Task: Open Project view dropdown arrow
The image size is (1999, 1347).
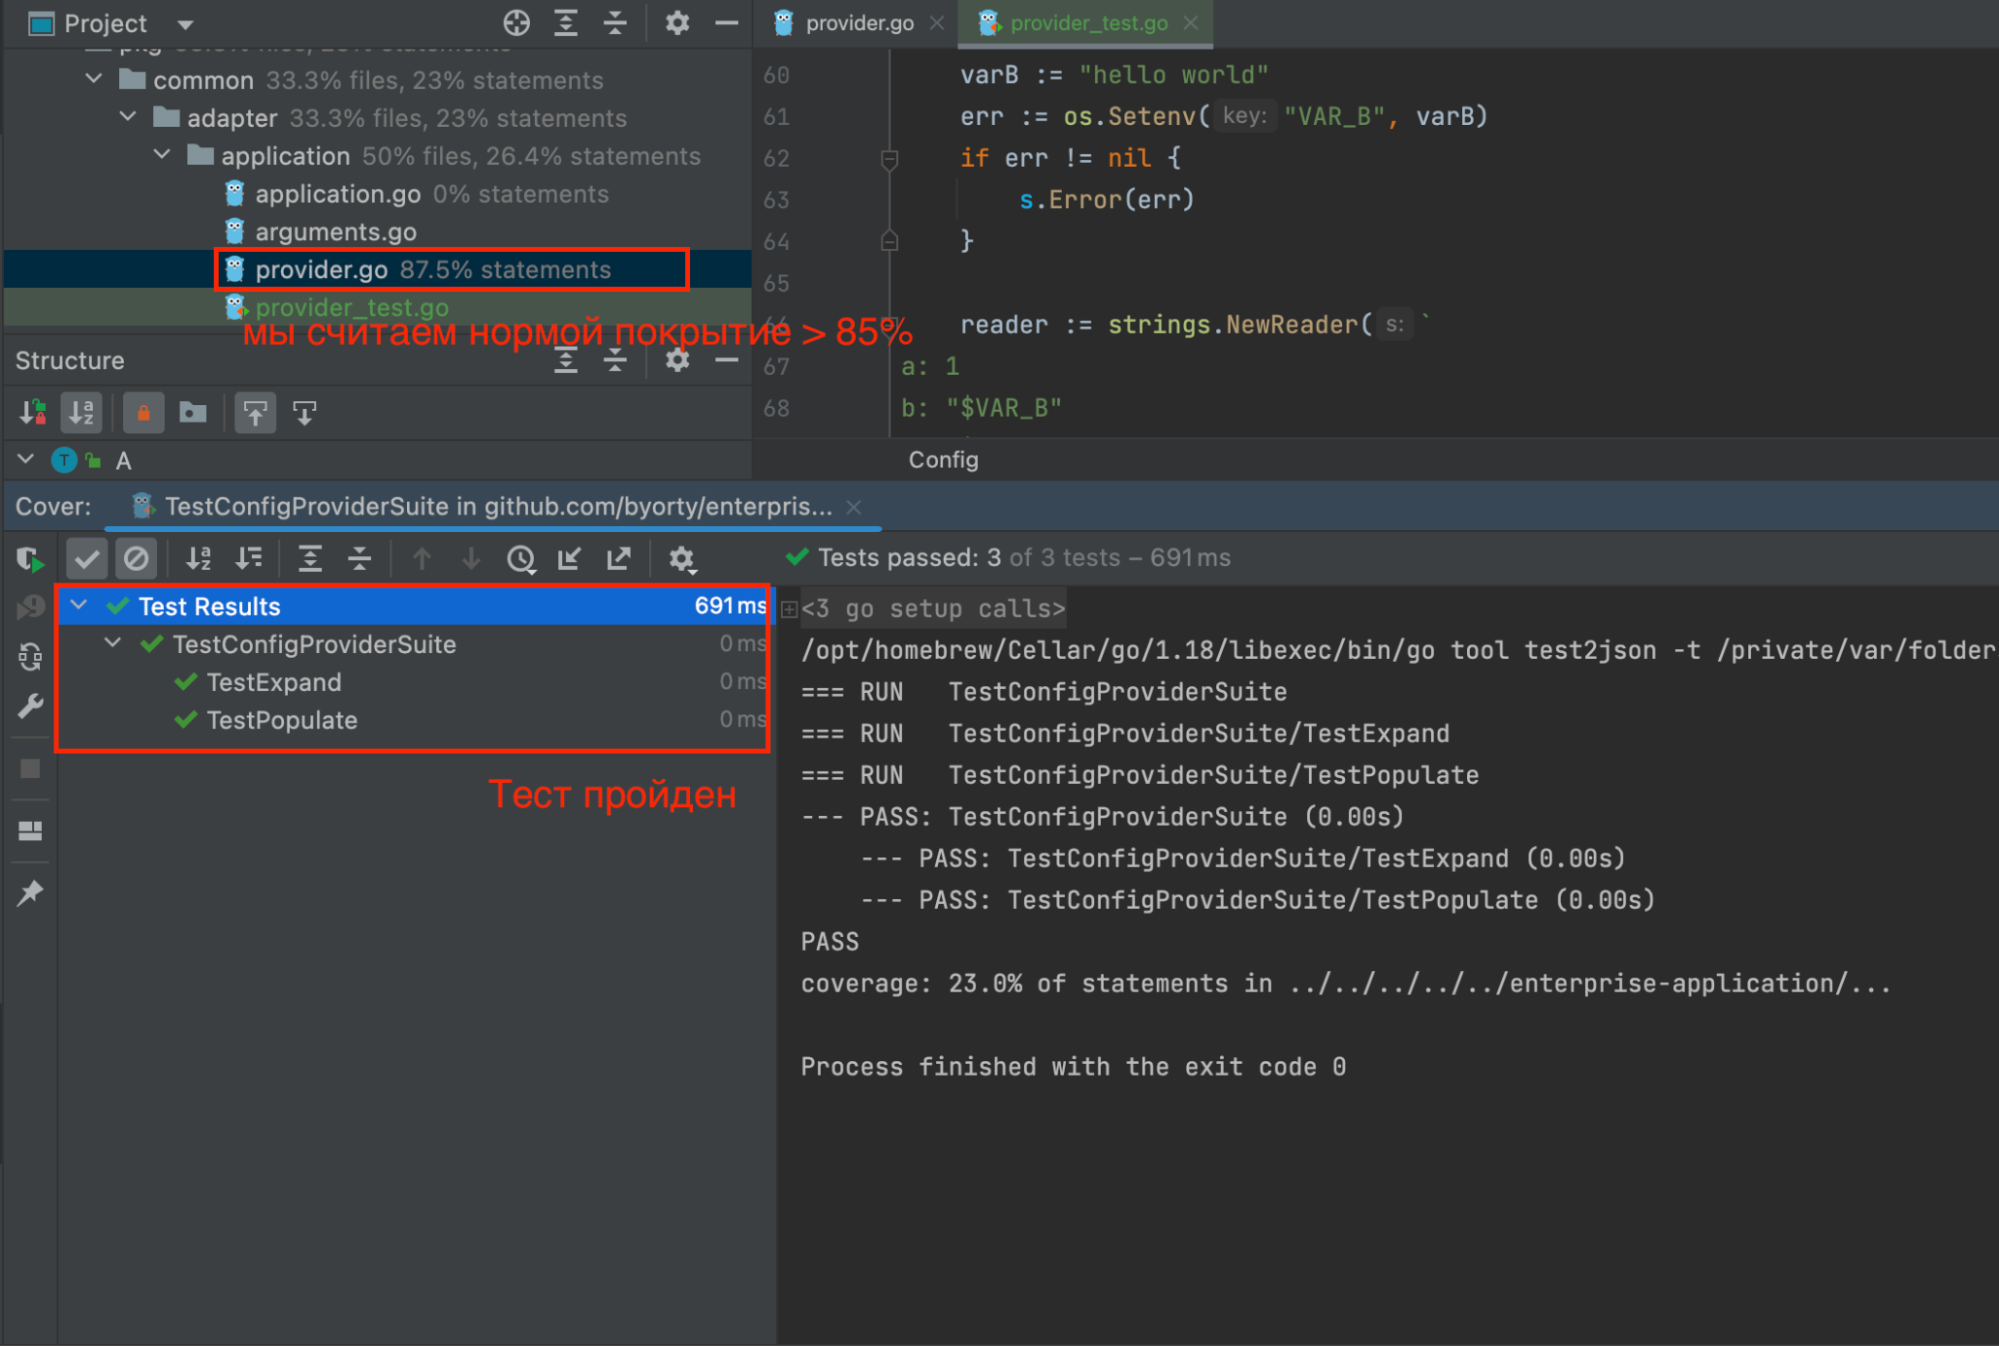Action: tap(185, 24)
